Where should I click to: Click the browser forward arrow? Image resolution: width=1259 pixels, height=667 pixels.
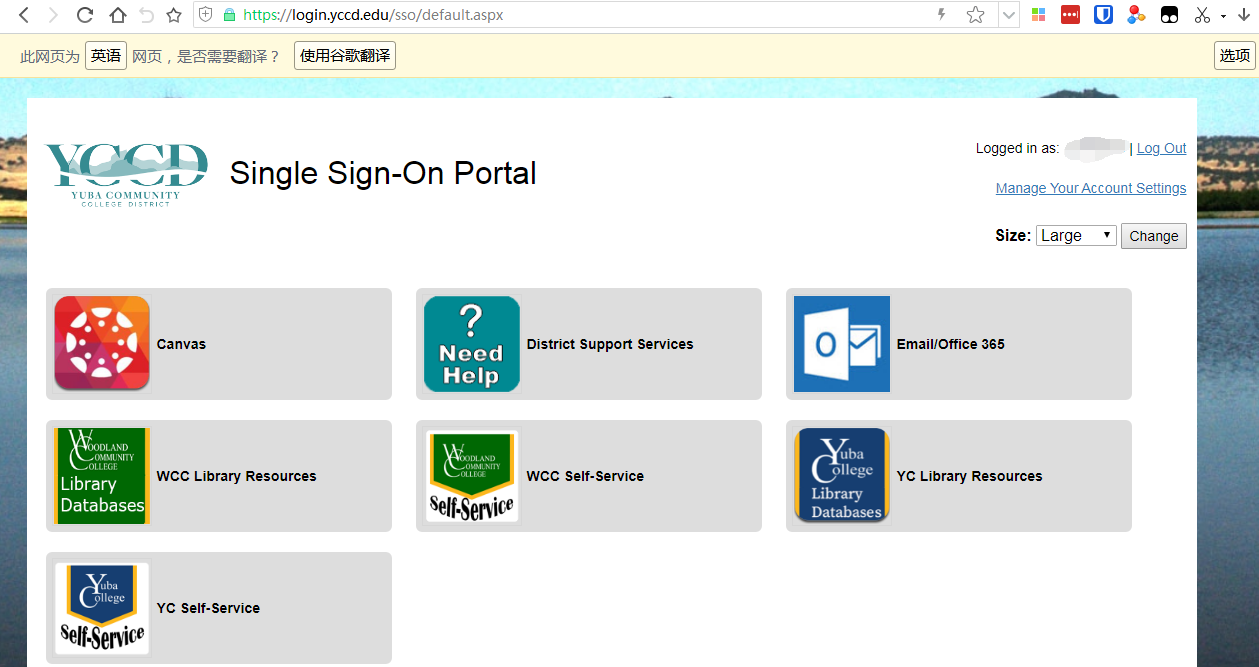[54, 15]
